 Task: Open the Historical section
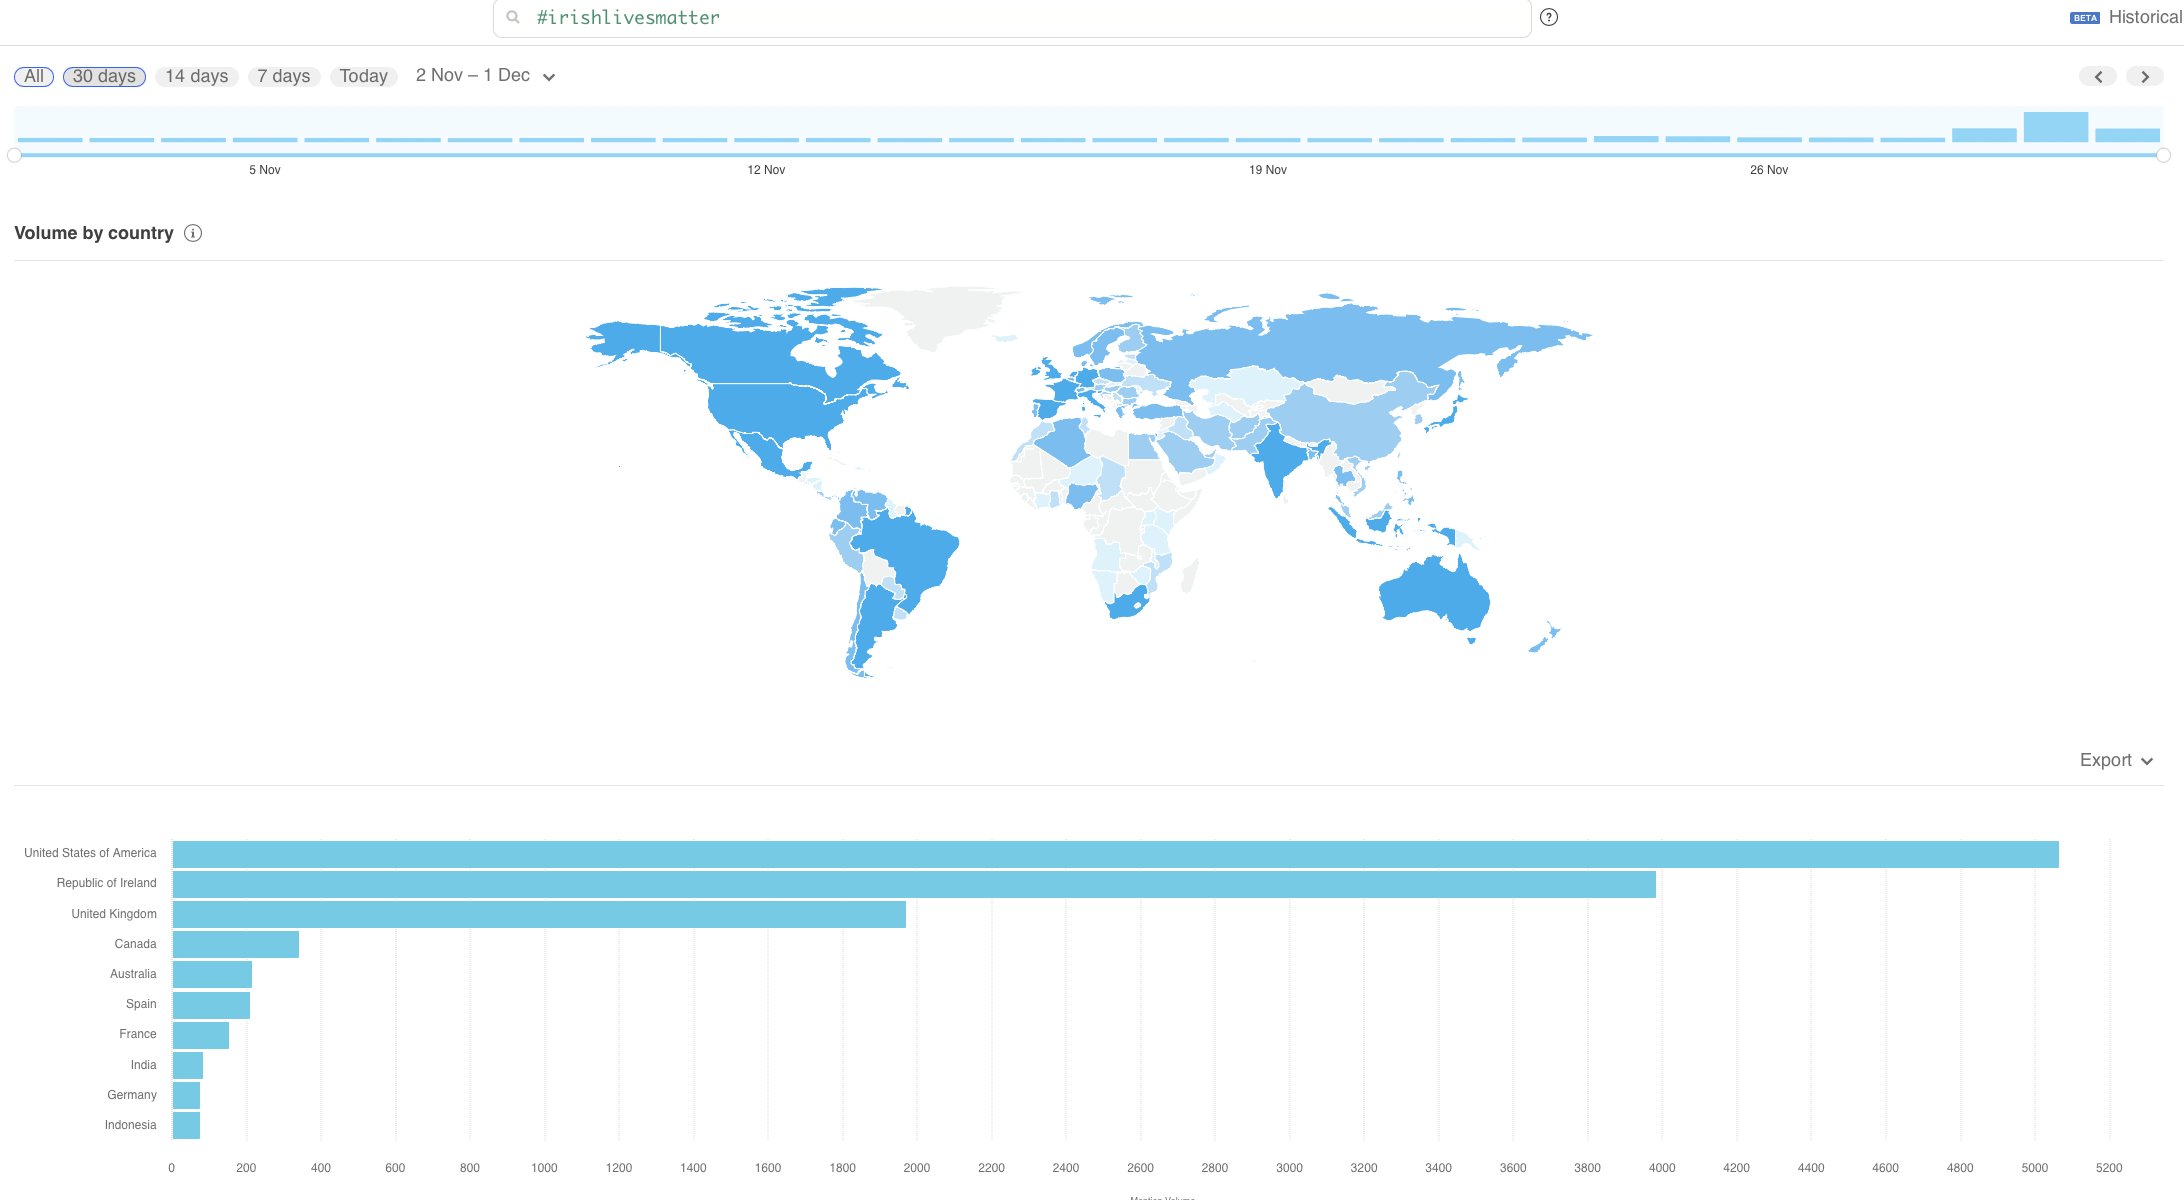tap(2145, 17)
